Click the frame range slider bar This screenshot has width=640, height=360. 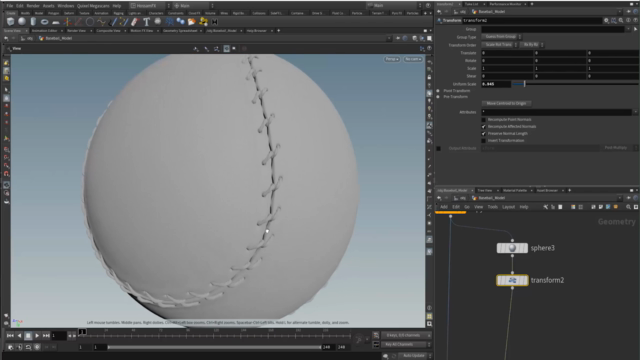tap(214, 347)
